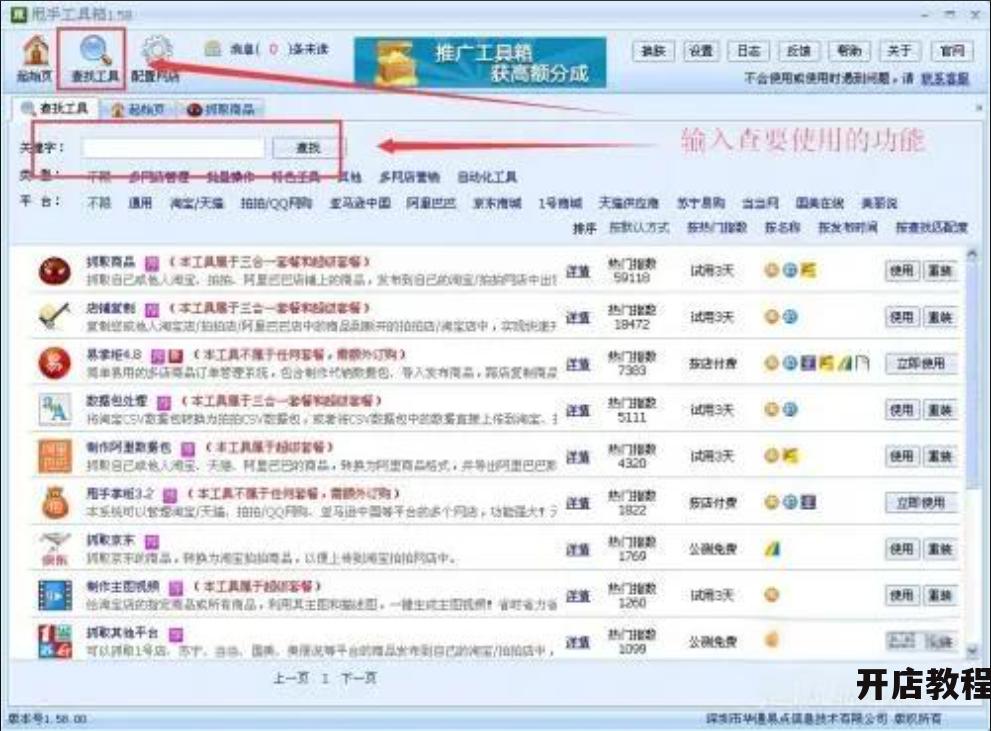Viewport: 991px width, 731px height.
Task: Filter platform by 京东商城
Action: pos(497,203)
